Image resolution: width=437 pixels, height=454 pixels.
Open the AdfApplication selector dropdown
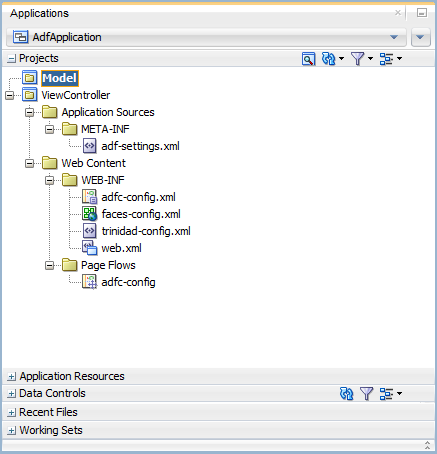pyautogui.click(x=206, y=37)
